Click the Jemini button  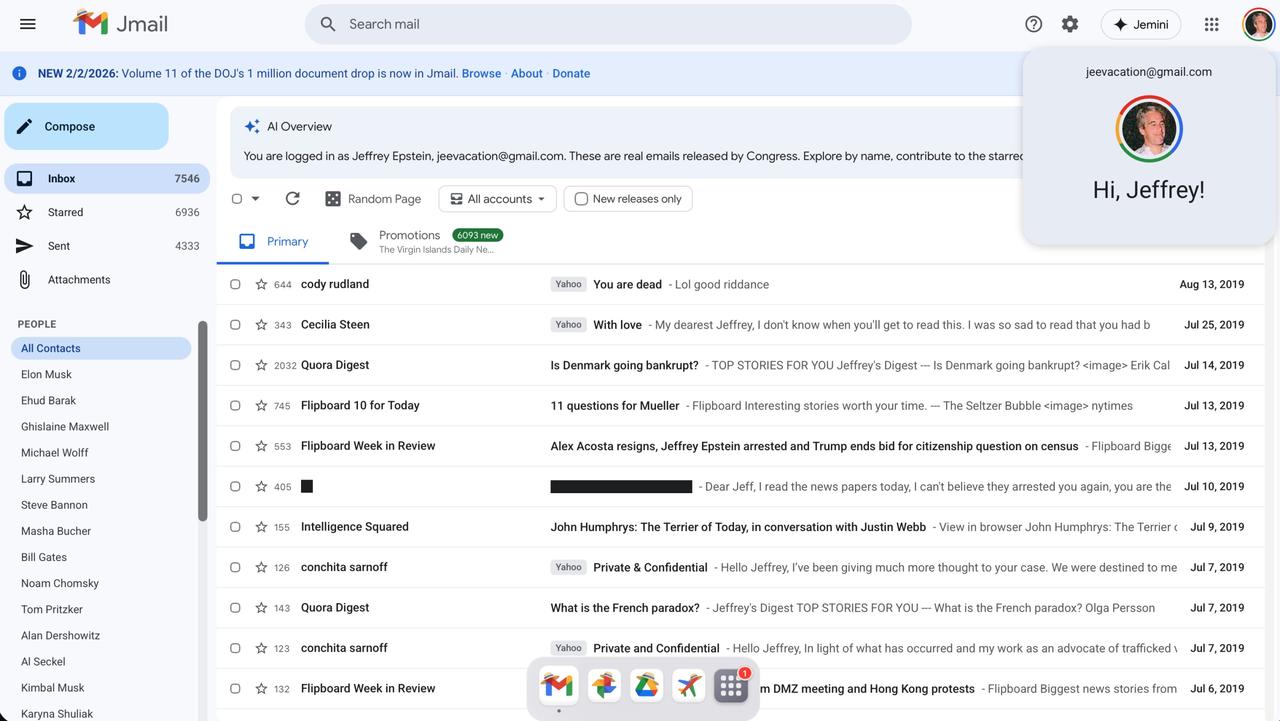click(1141, 24)
